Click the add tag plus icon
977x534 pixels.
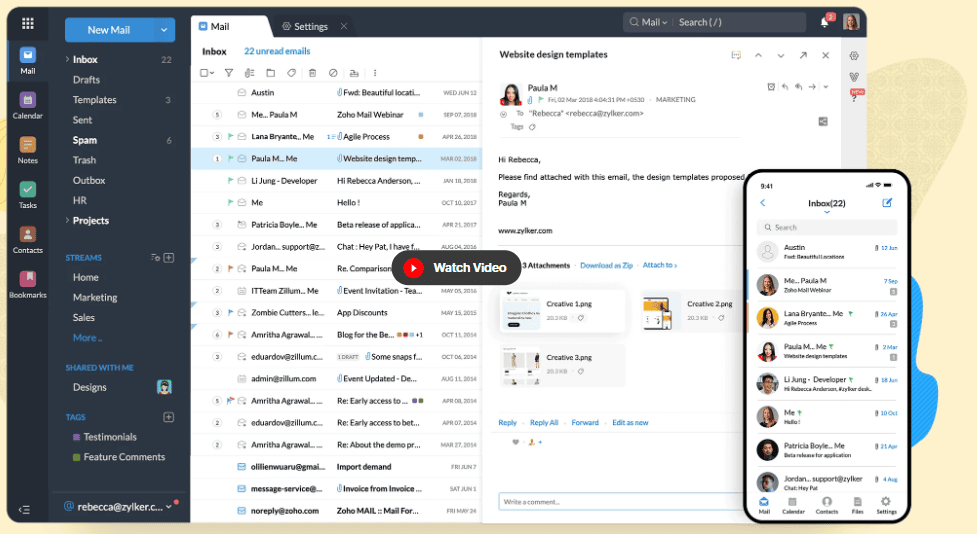click(169, 417)
